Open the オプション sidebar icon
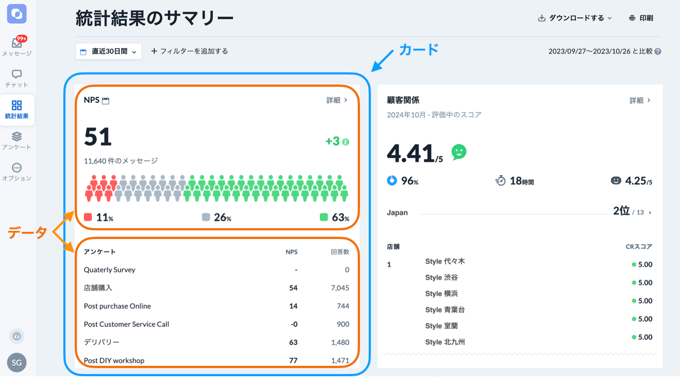 (17, 172)
